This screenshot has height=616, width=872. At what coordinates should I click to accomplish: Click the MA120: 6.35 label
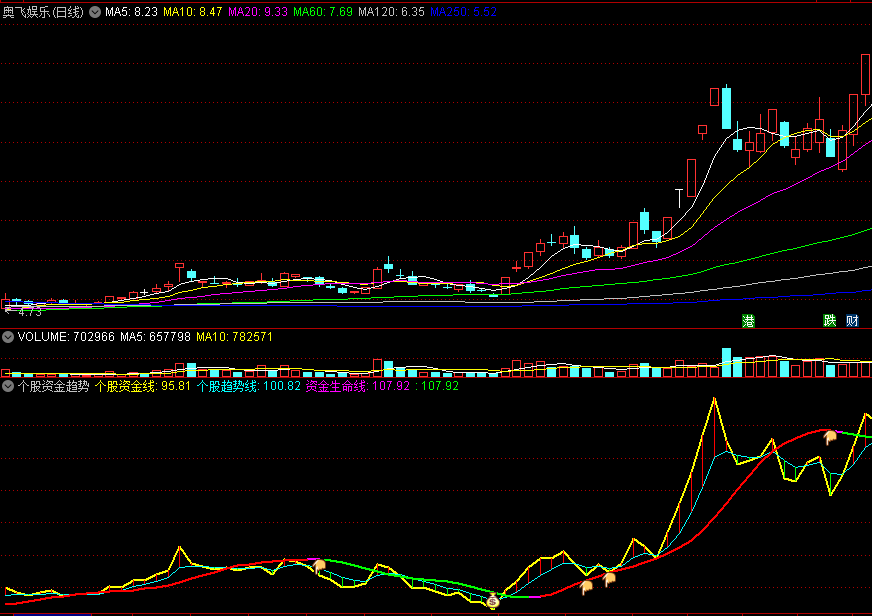coord(392,12)
